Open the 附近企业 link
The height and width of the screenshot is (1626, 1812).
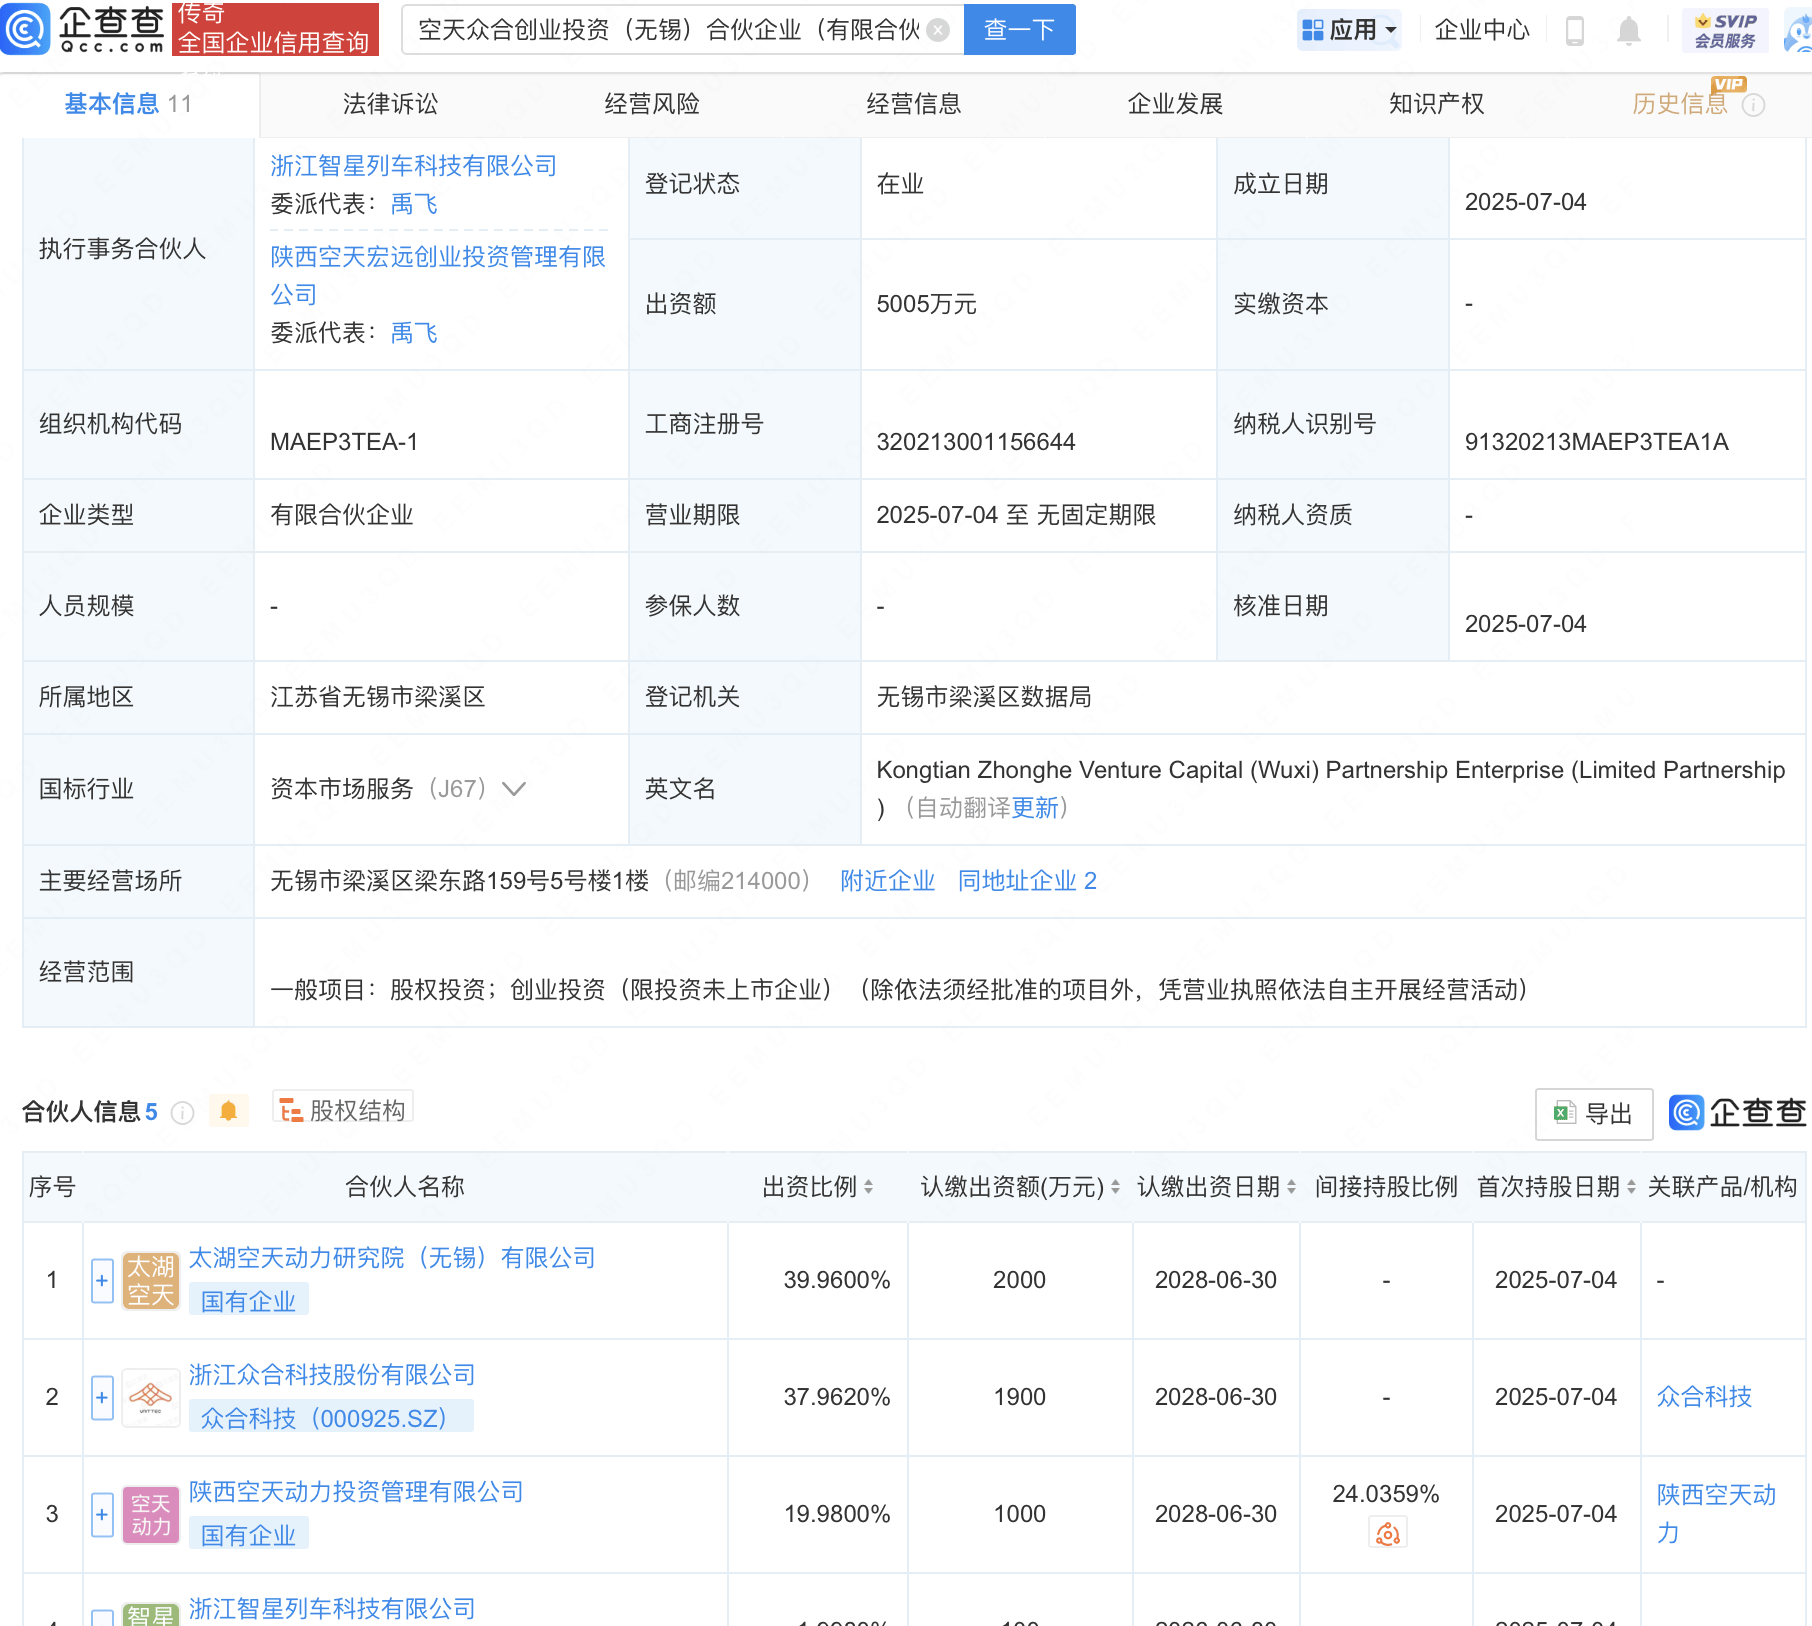887,881
